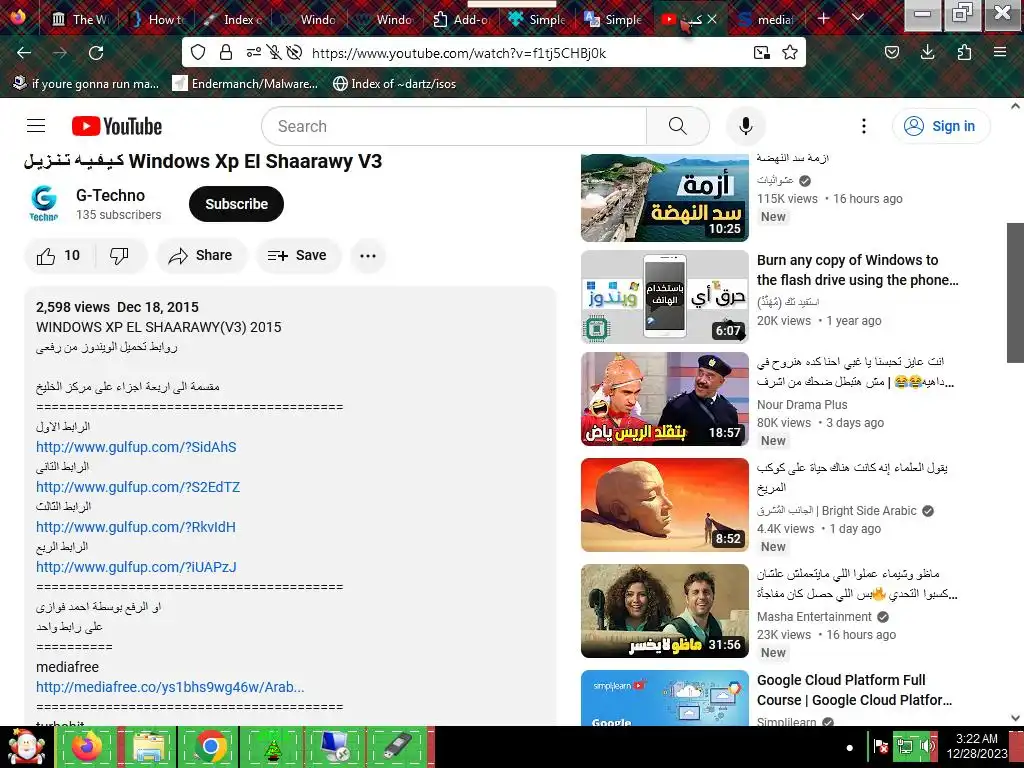Open site permissions icon in address bar

253,53
